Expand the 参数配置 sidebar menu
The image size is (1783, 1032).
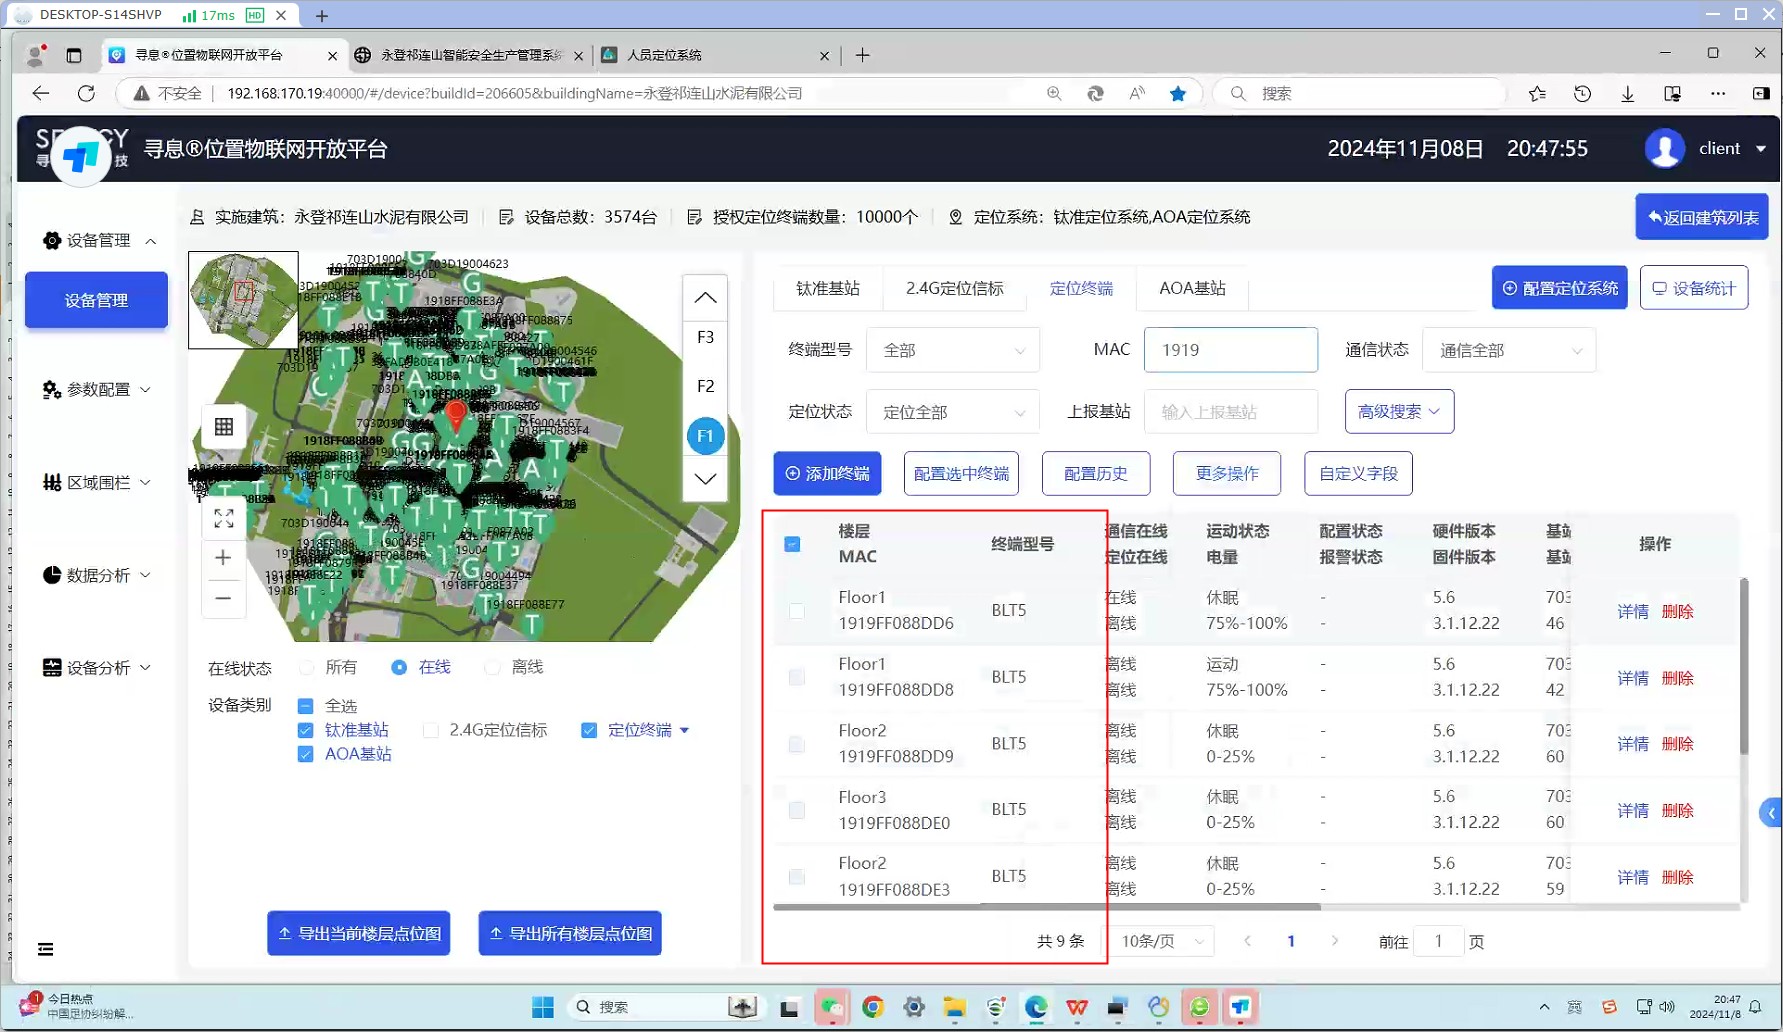click(97, 390)
